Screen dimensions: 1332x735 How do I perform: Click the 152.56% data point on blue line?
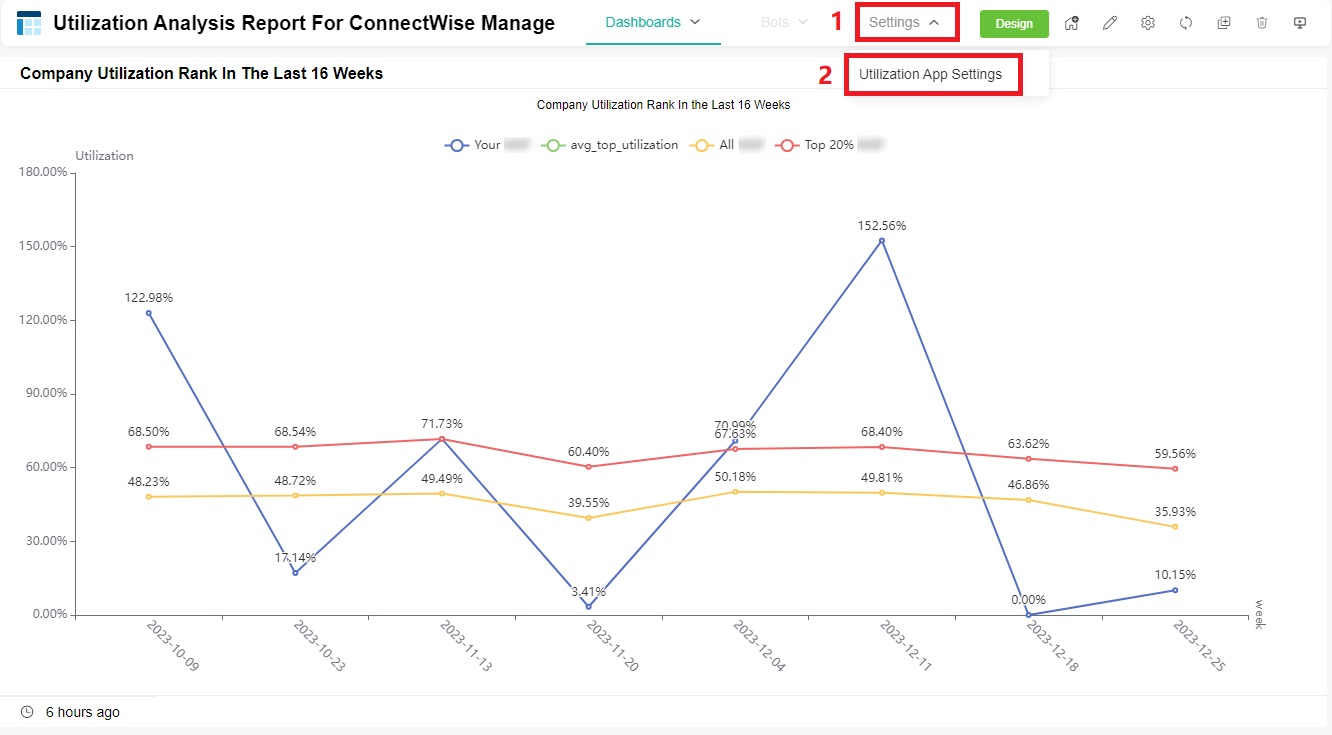[x=882, y=241]
